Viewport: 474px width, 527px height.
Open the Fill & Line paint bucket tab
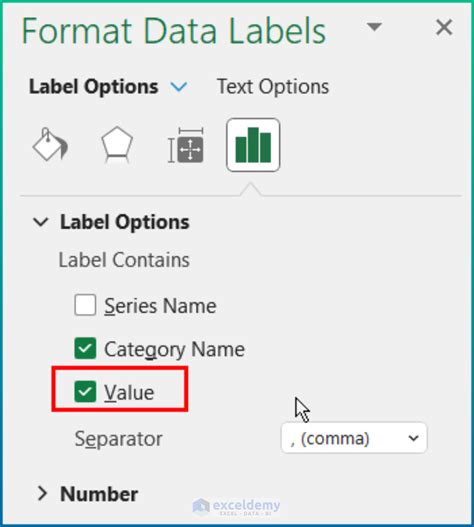(x=50, y=145)
